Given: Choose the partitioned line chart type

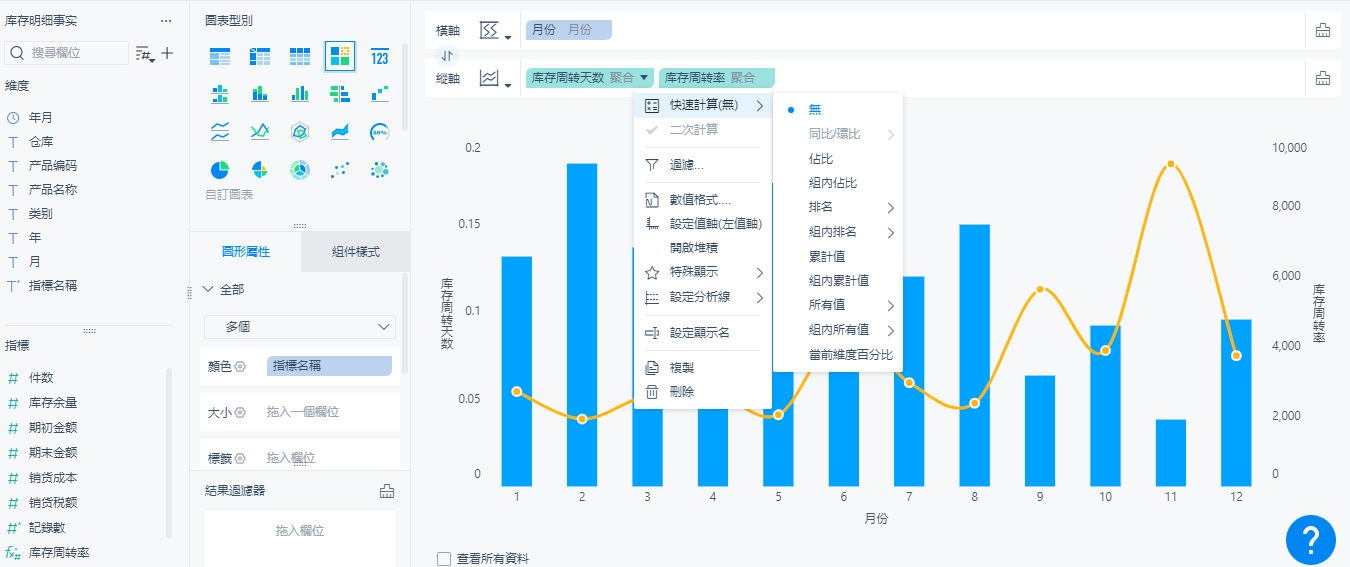Looking at the screenshot, I should coord(220,131).
